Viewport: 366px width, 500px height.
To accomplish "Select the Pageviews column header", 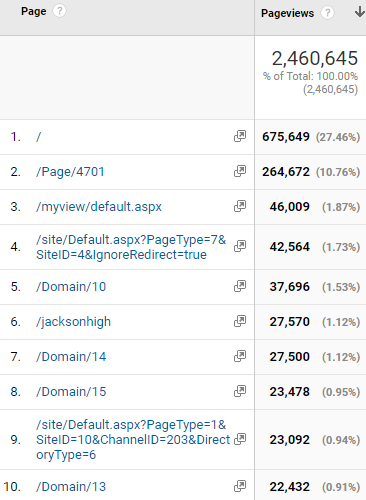I will tap(287, 13).
